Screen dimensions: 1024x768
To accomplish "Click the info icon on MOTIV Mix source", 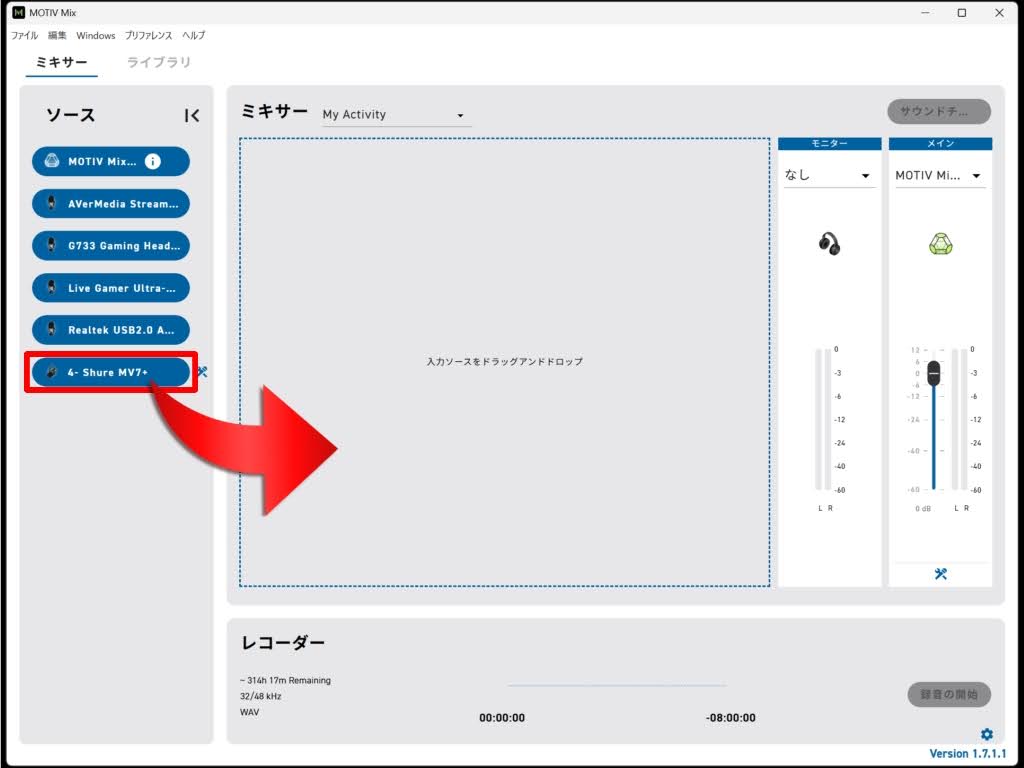I will point(152,161).
